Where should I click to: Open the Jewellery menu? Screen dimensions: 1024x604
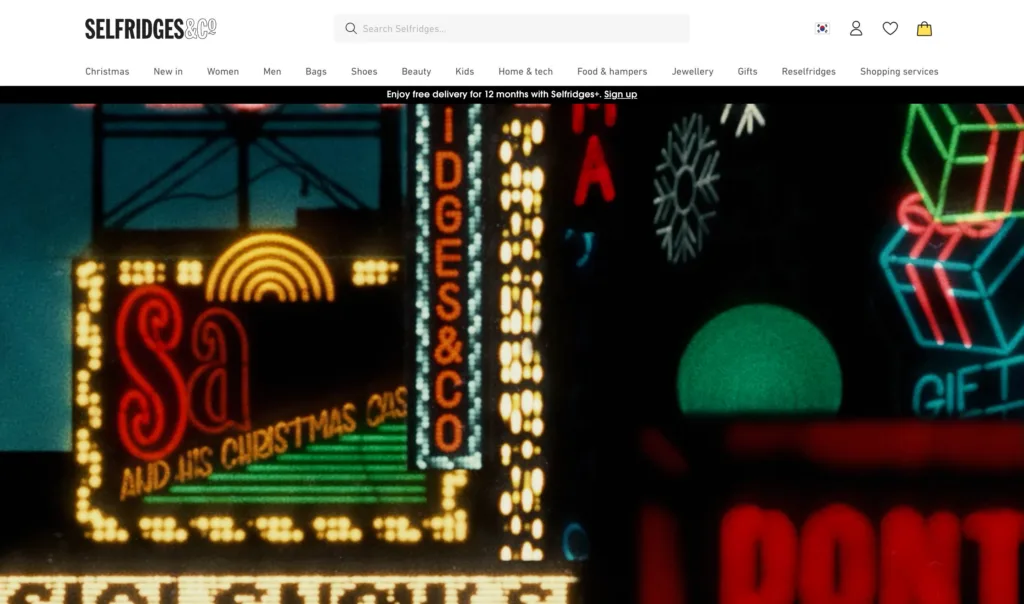692,72
